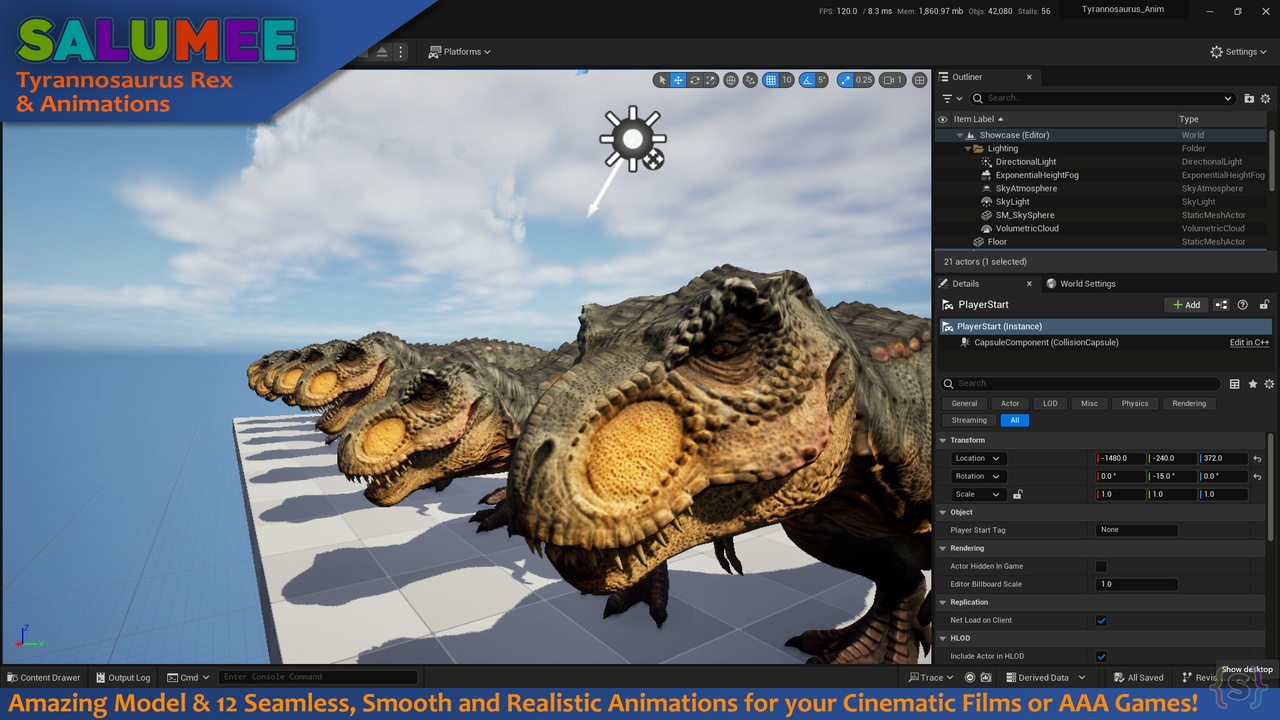Screen dimensions: 1280x720
Task: Open scale snap value 0.25
Action: 864,80
